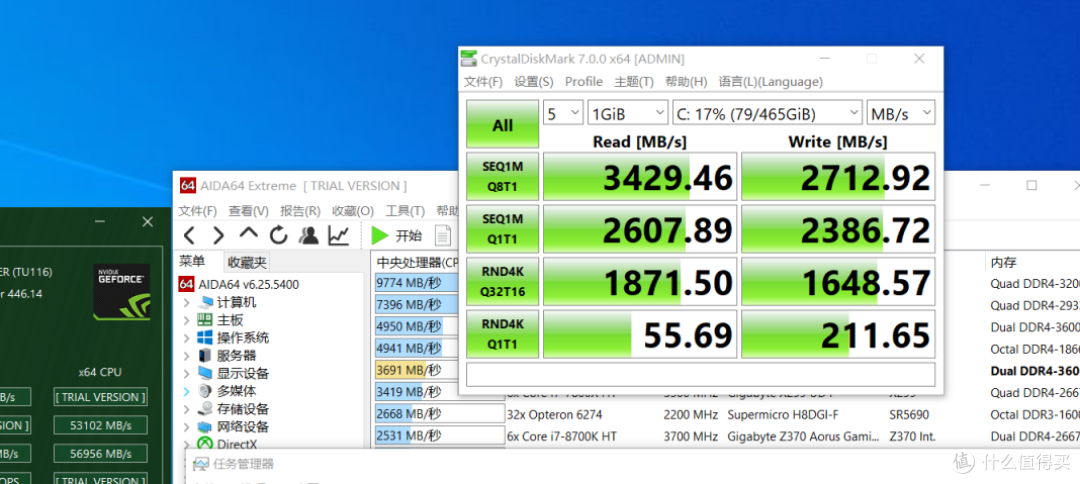Click the Gigabyte Z370 Aorus Gami... cell
Viewport: 1080px width, 484px height.
pos(803,436)
